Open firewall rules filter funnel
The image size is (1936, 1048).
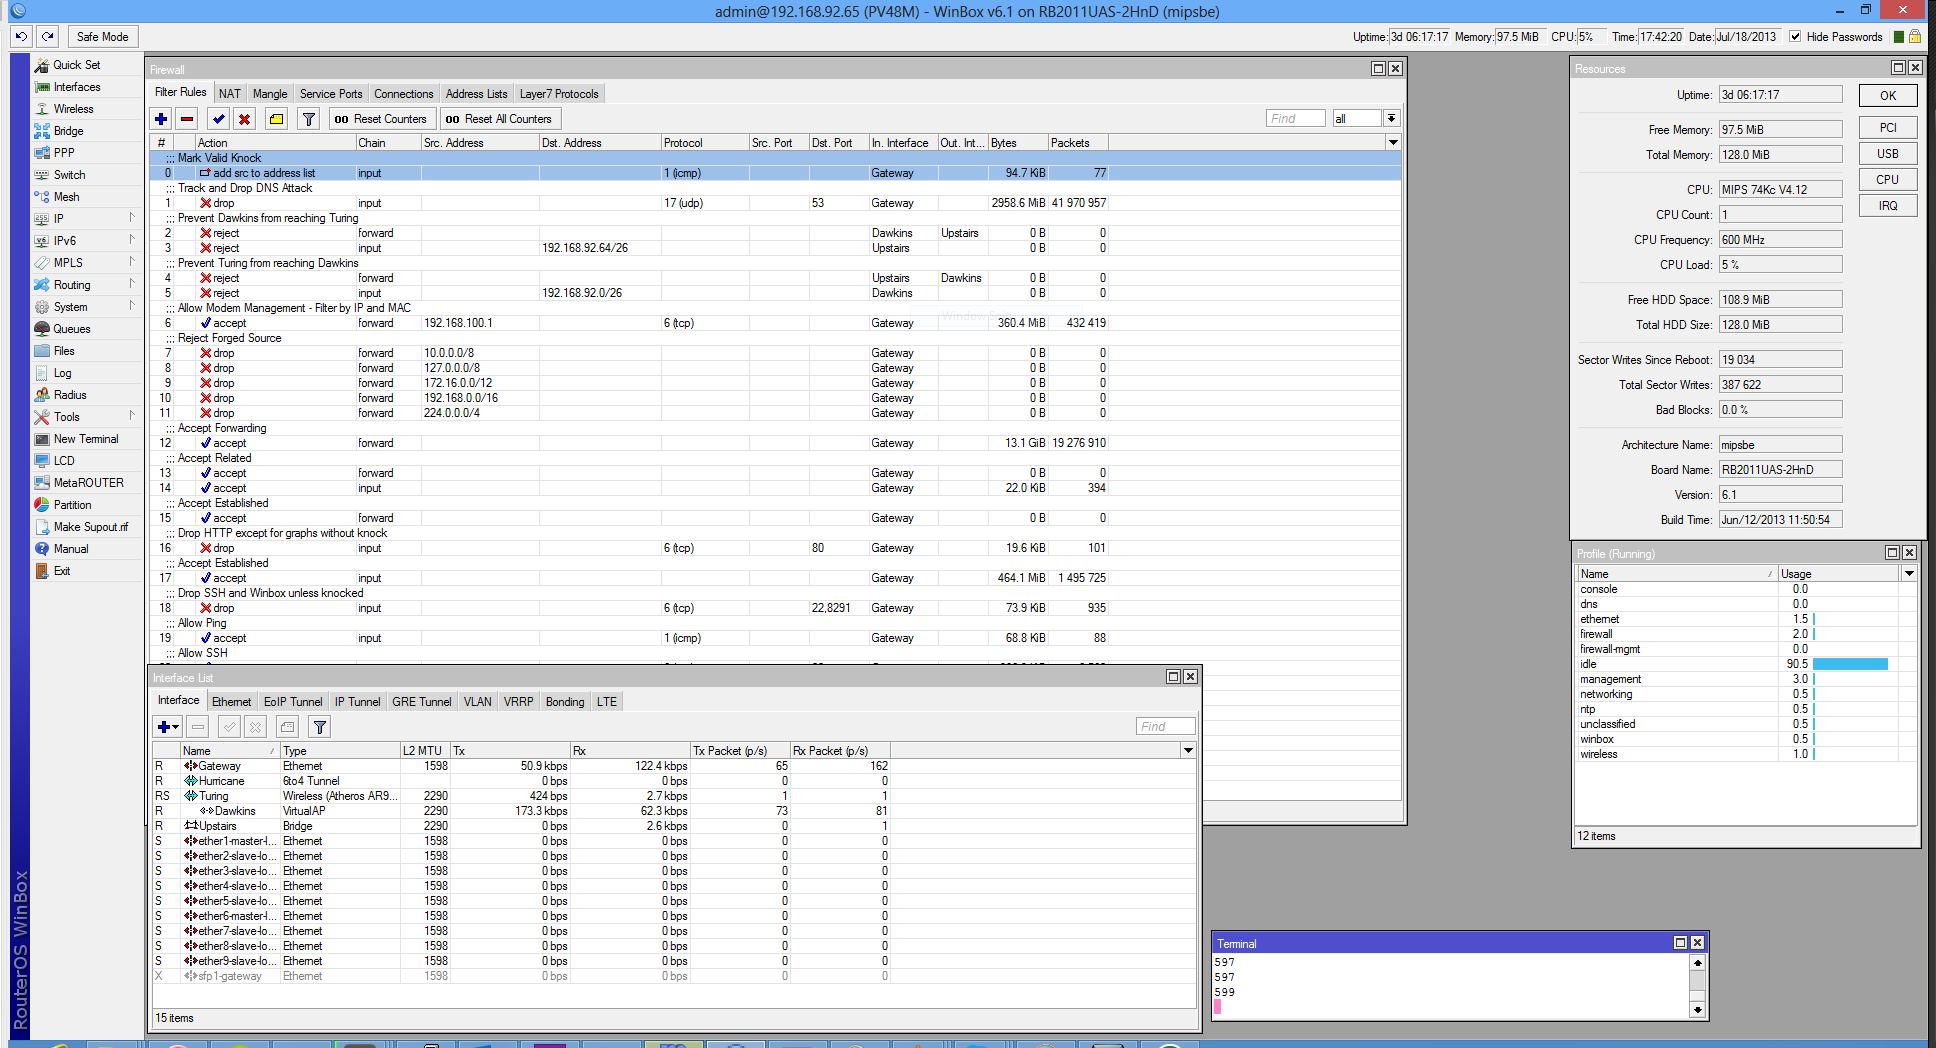point(309,119)
